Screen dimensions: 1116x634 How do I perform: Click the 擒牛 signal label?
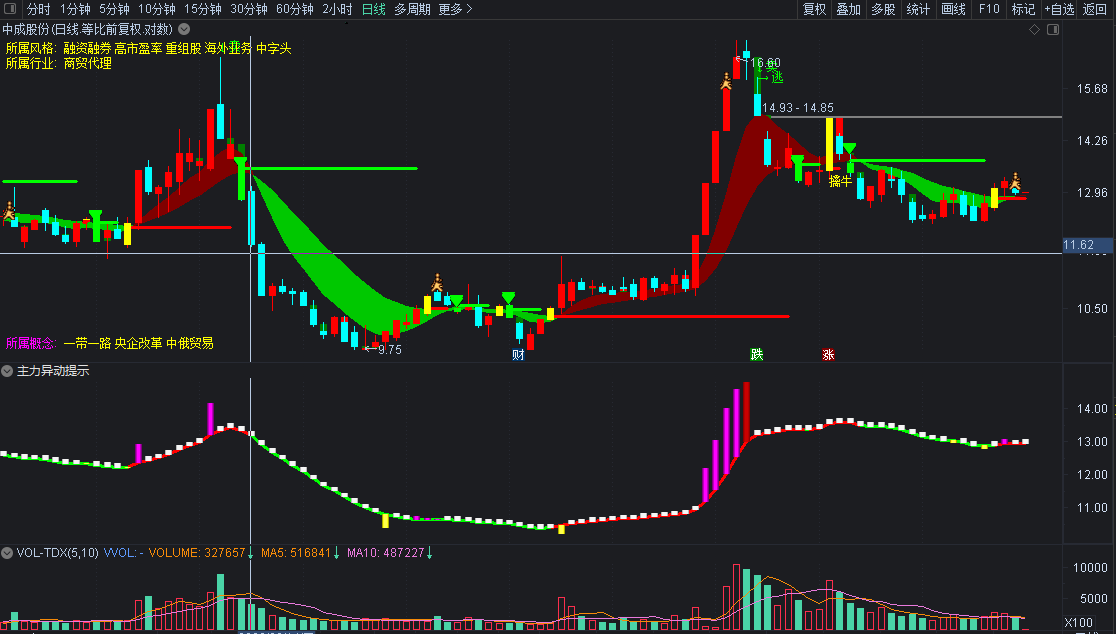point(841,181)
